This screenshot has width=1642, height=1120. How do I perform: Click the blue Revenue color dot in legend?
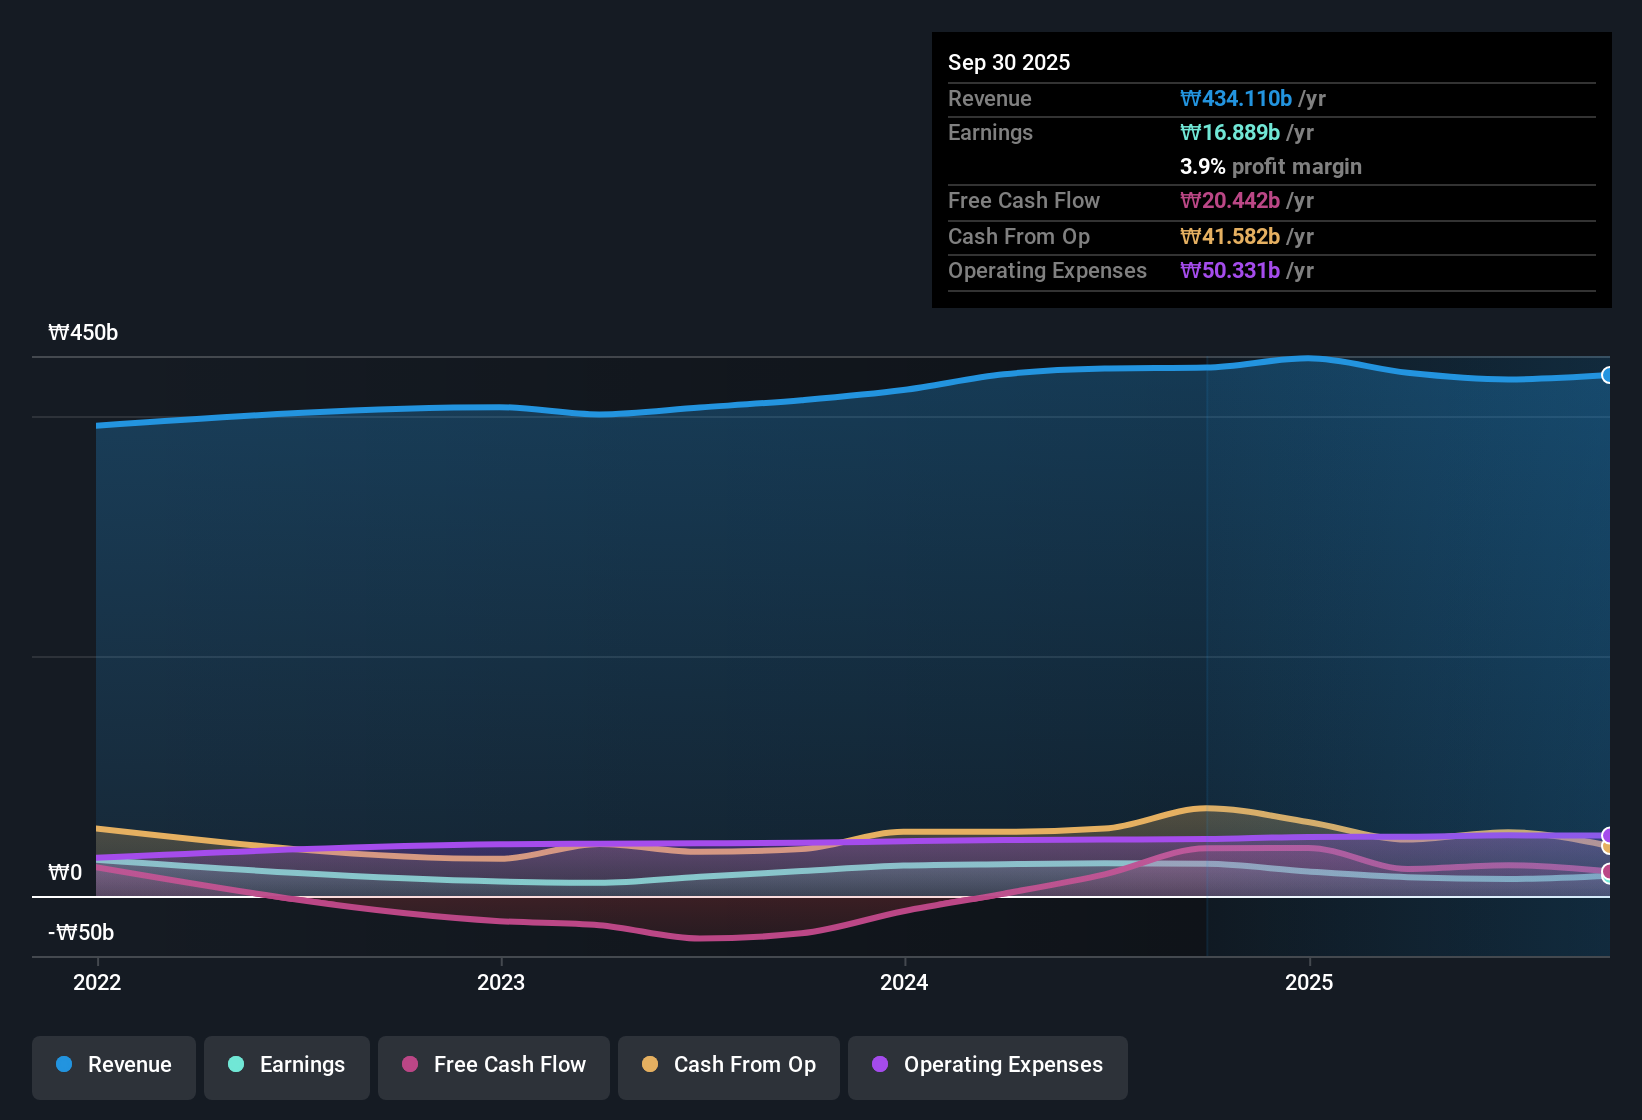tap(64, 1065)
